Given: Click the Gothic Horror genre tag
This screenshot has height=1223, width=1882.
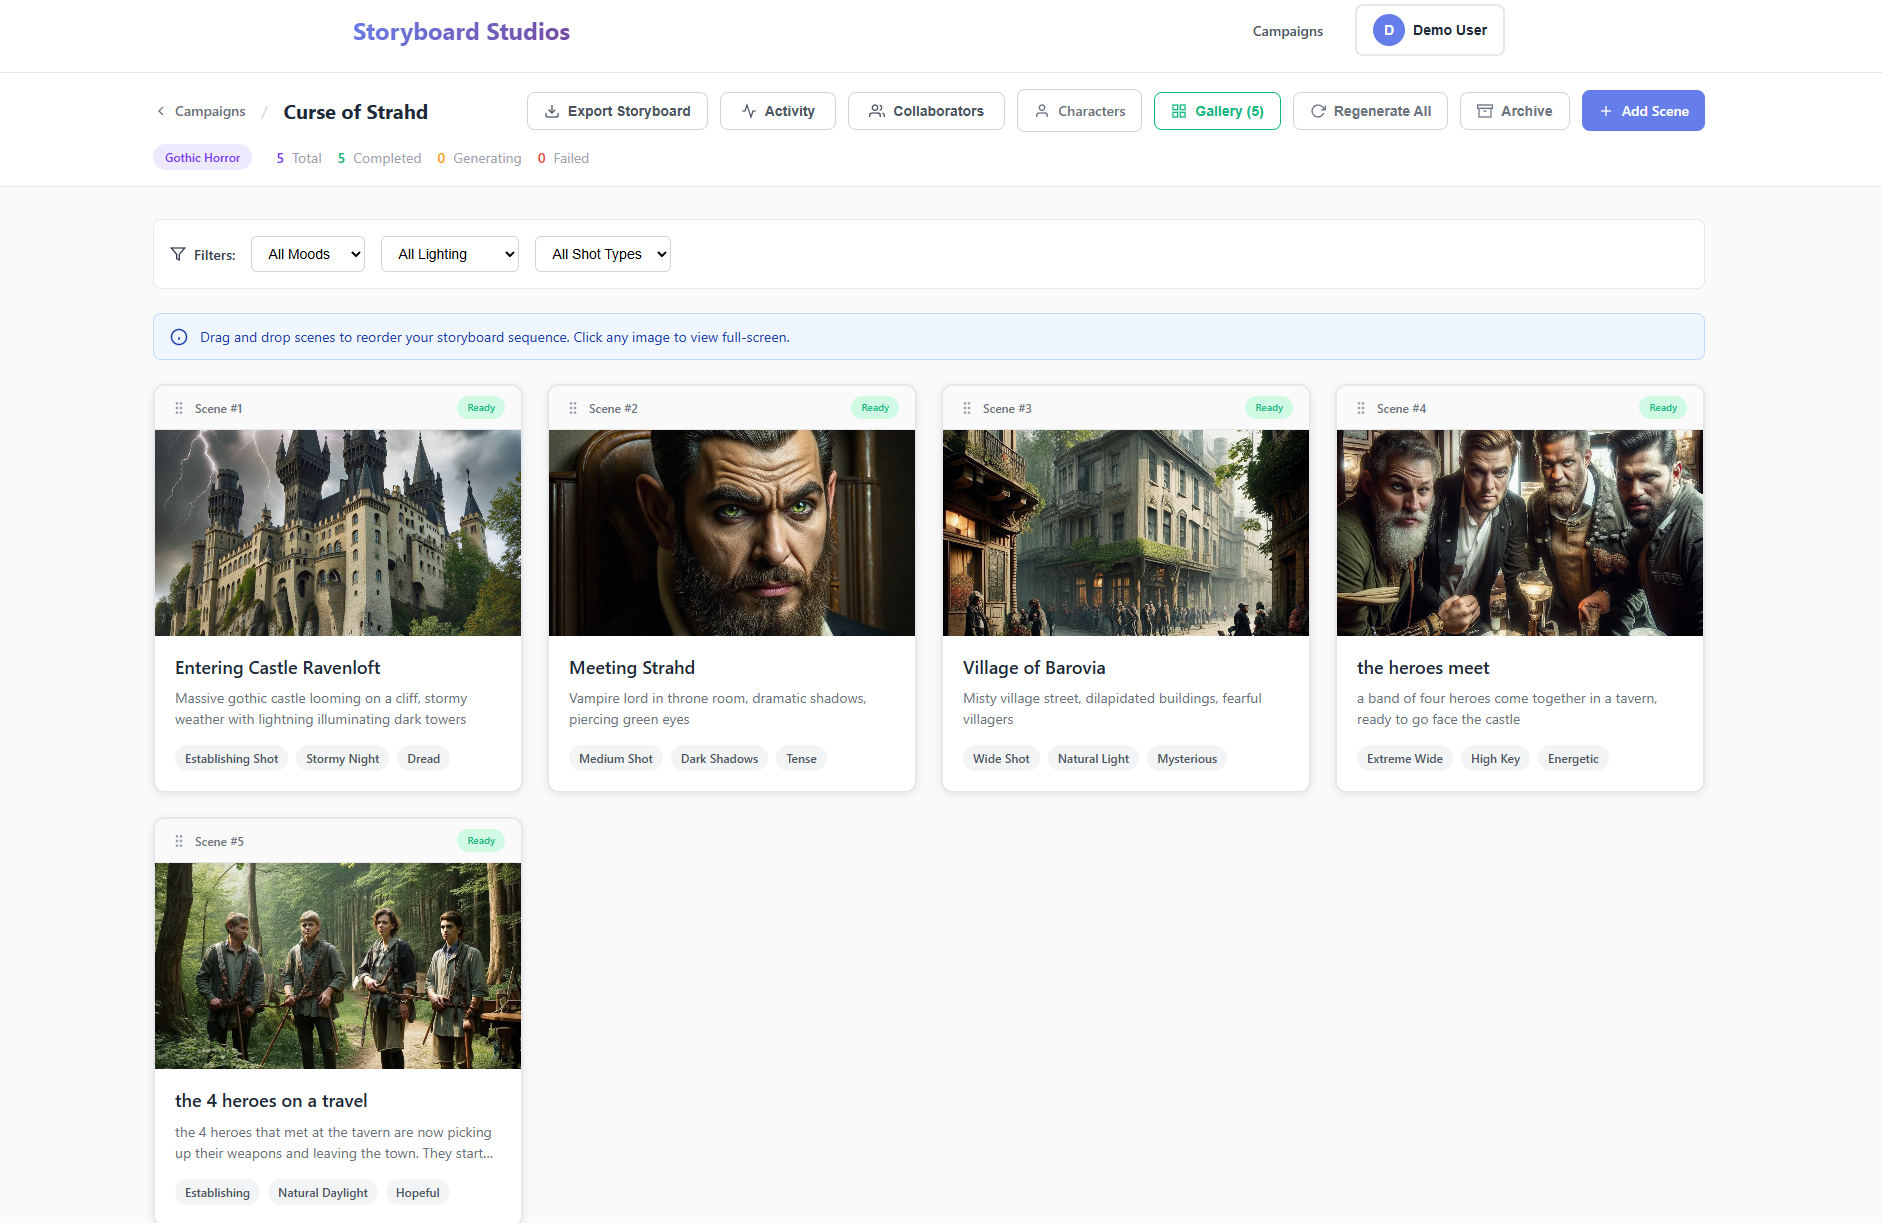Looking at the screenshot, I should coord(202,158).
